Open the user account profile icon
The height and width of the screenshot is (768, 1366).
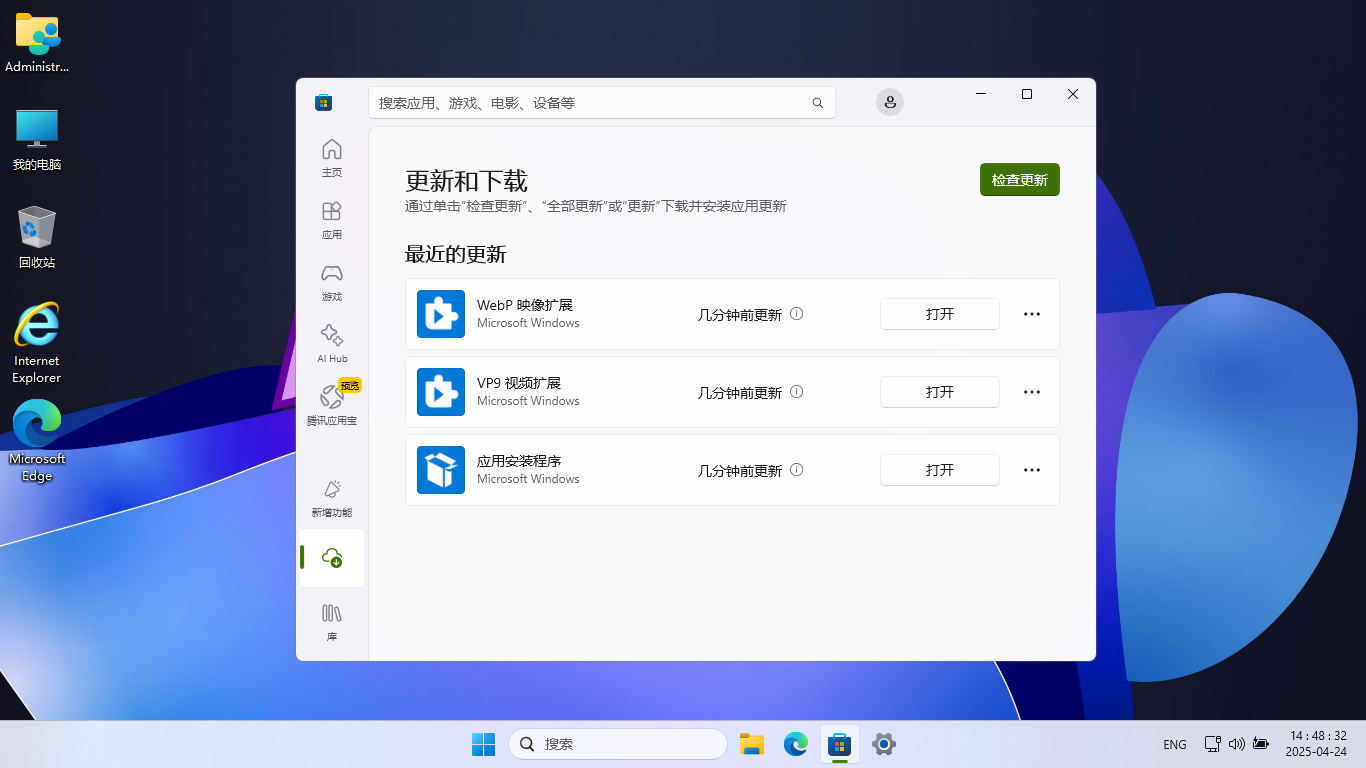[890, 102]
